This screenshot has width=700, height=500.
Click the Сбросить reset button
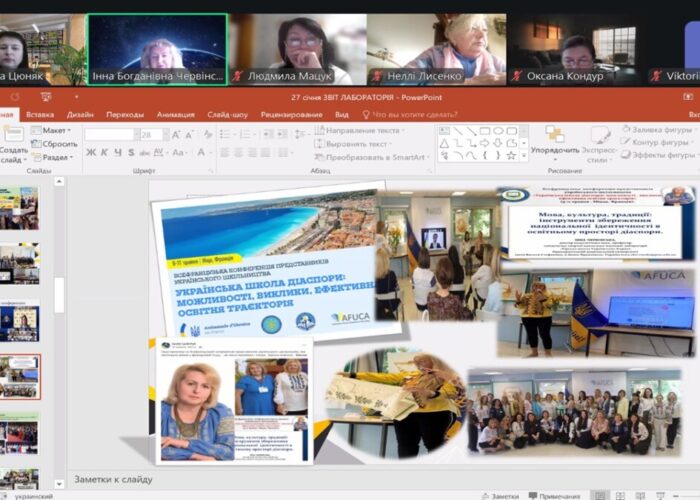pyautogui.click(x=58, y=144)
